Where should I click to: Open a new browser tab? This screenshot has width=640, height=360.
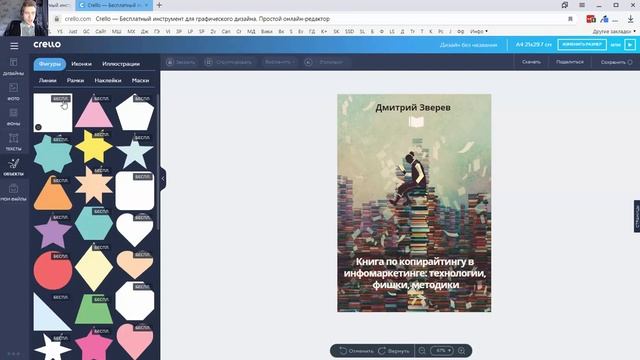(160, 5)
